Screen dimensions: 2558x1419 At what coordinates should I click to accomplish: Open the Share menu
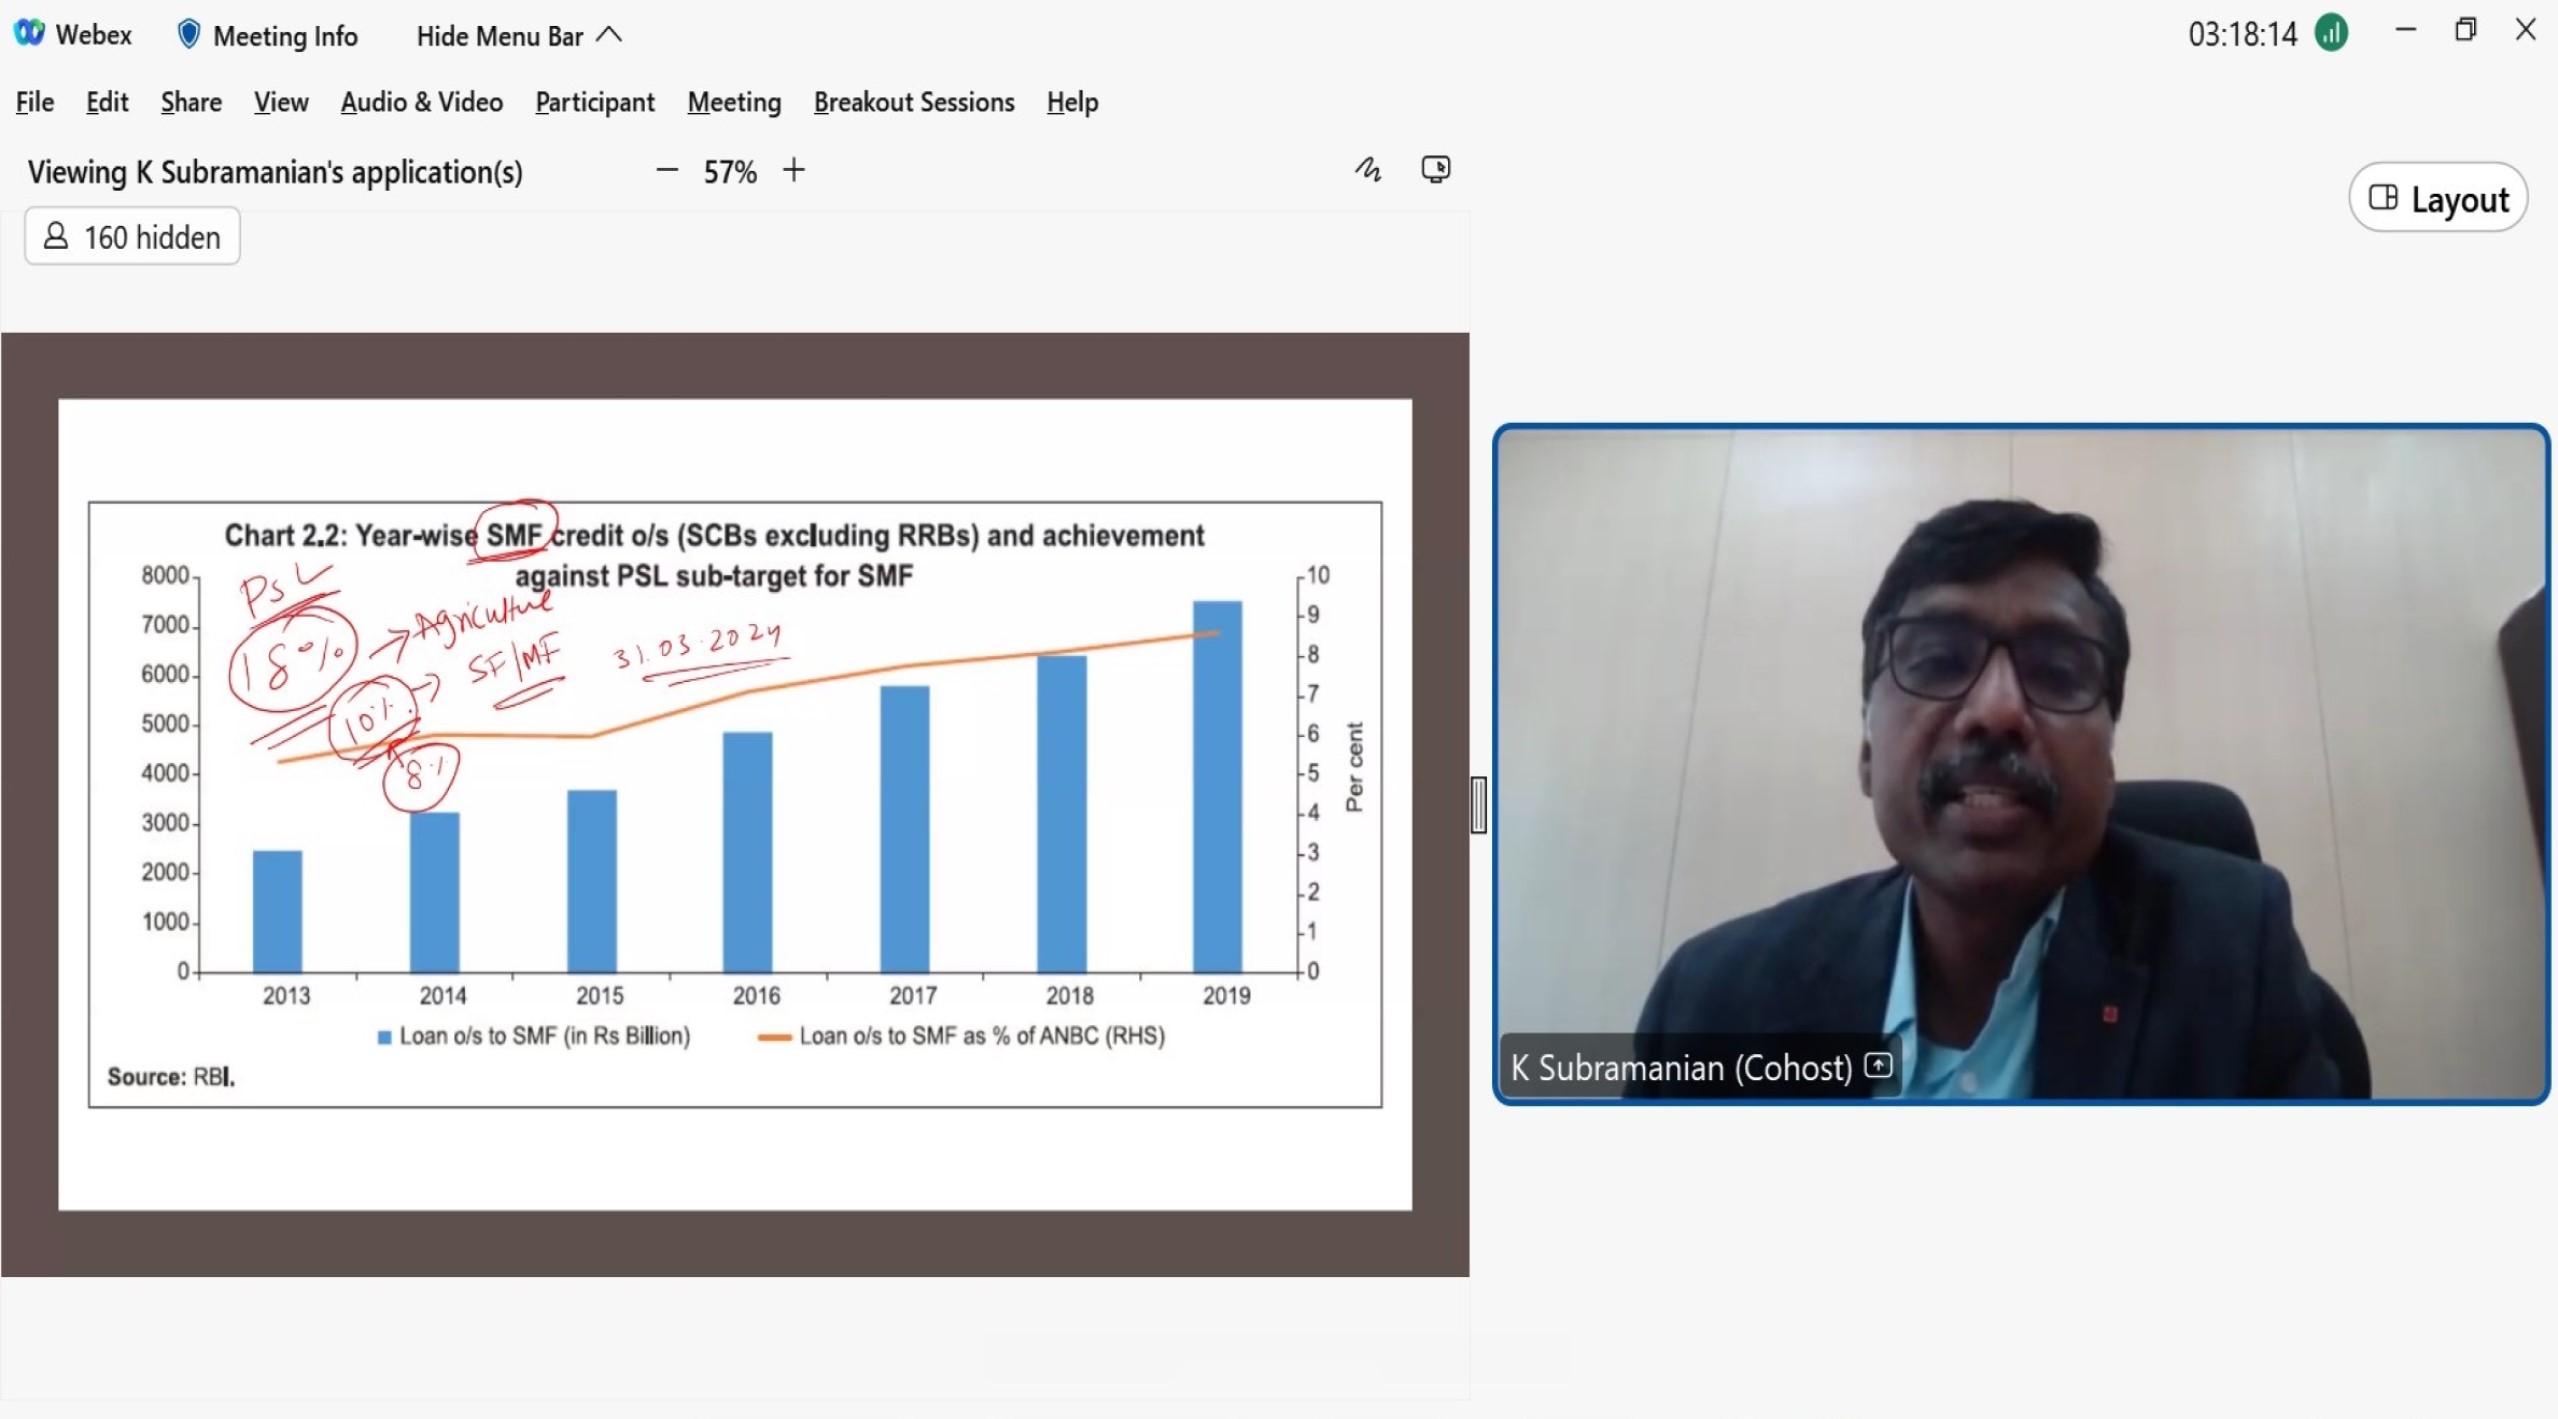[x=191, y=102]
